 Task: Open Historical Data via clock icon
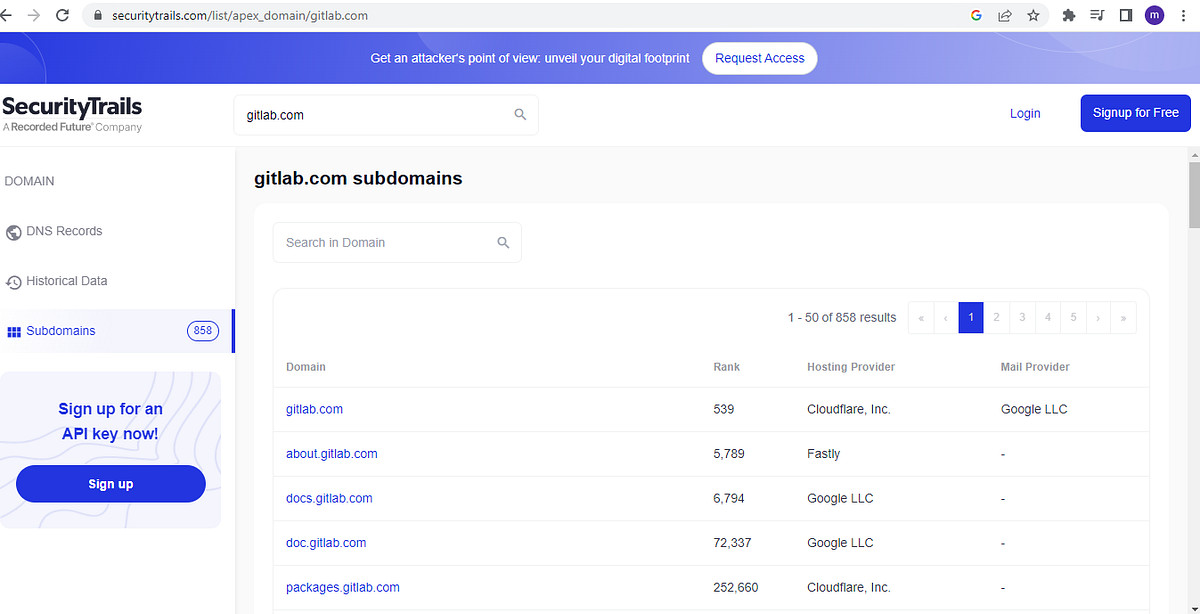(14, 281)
